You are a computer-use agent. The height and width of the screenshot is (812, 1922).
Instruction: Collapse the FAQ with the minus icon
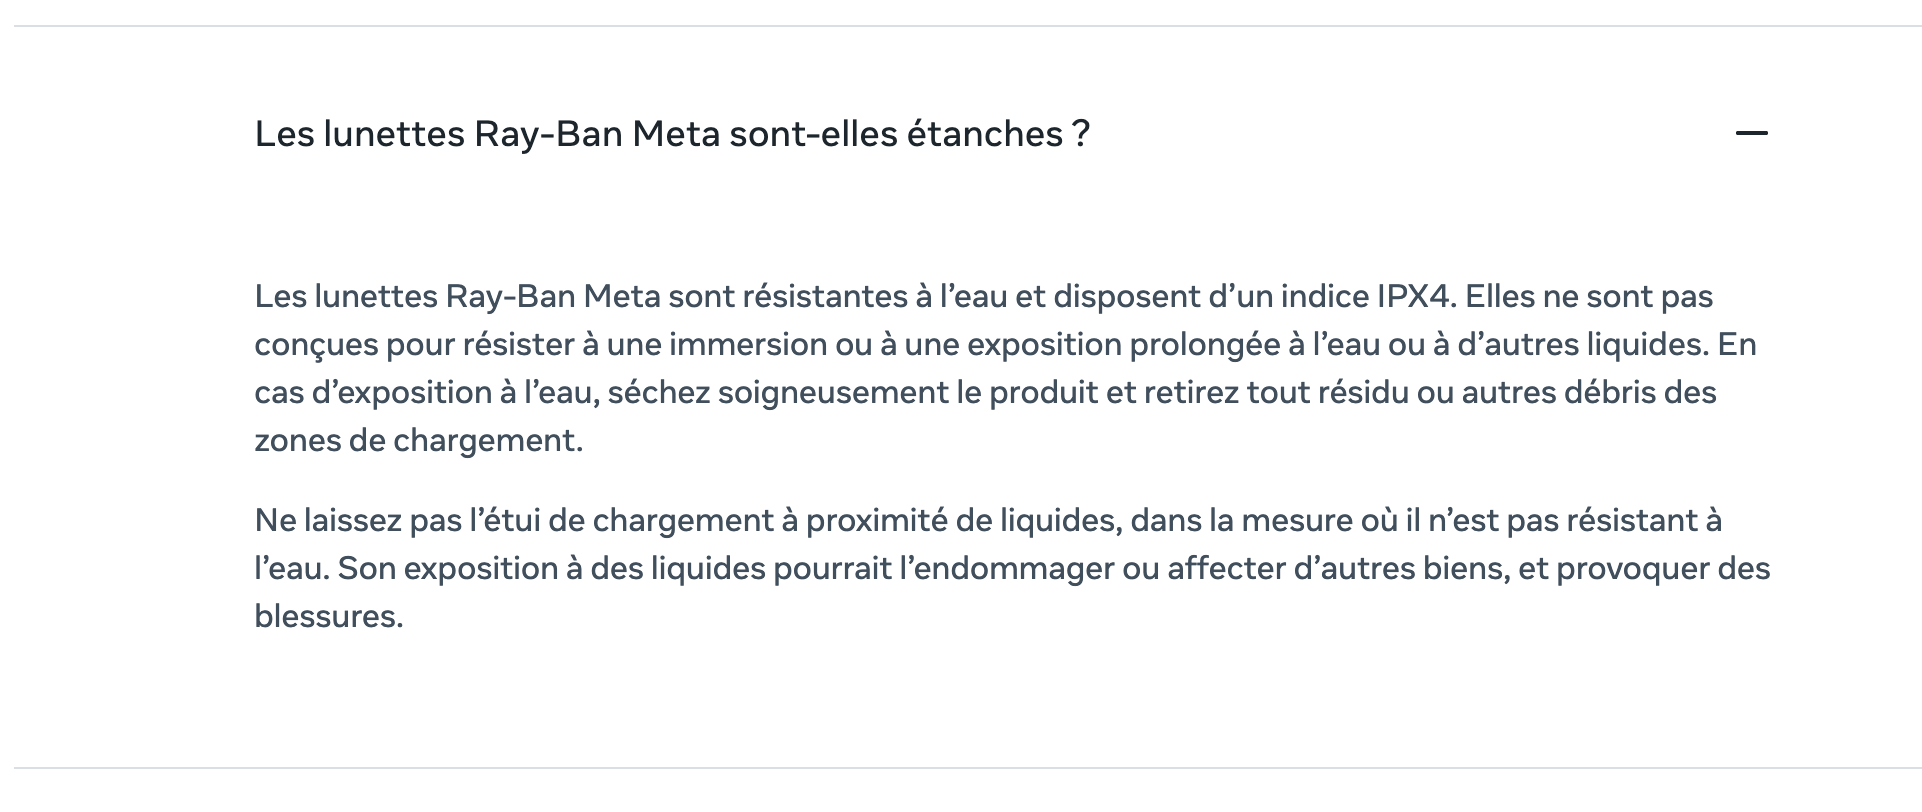1751,133
